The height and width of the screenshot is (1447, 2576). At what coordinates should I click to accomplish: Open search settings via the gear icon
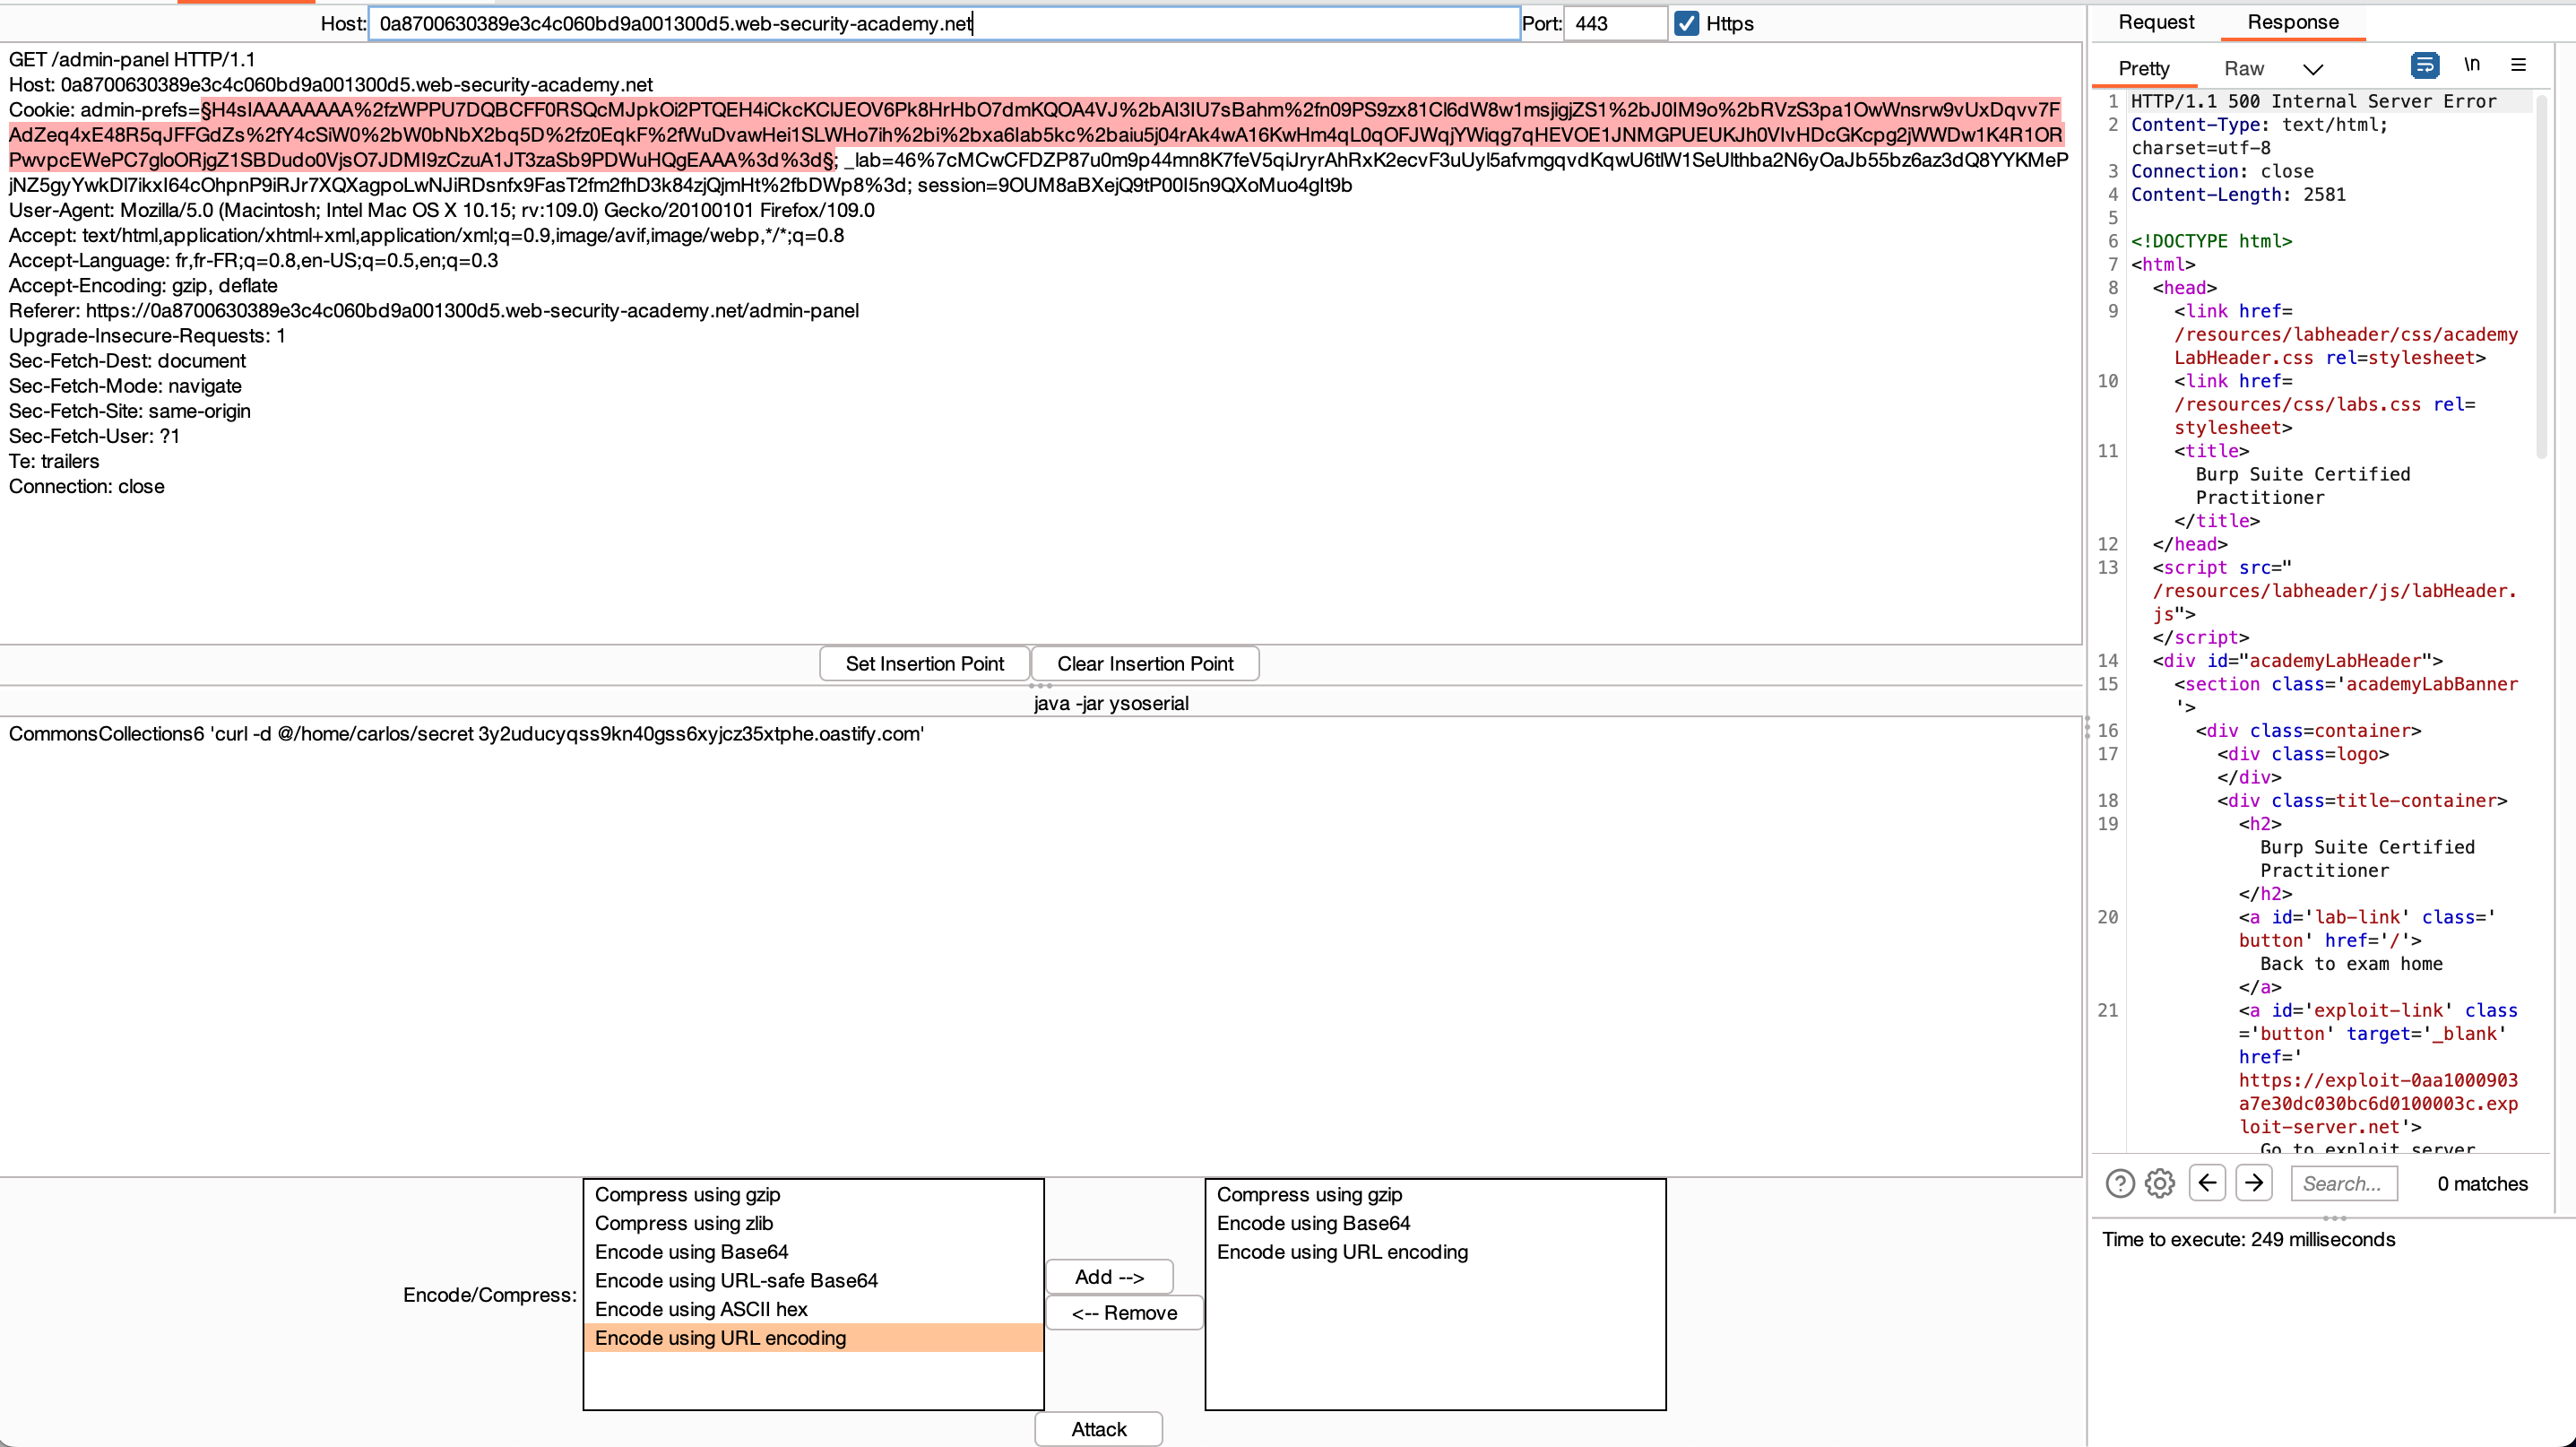coord(2160,1183)
